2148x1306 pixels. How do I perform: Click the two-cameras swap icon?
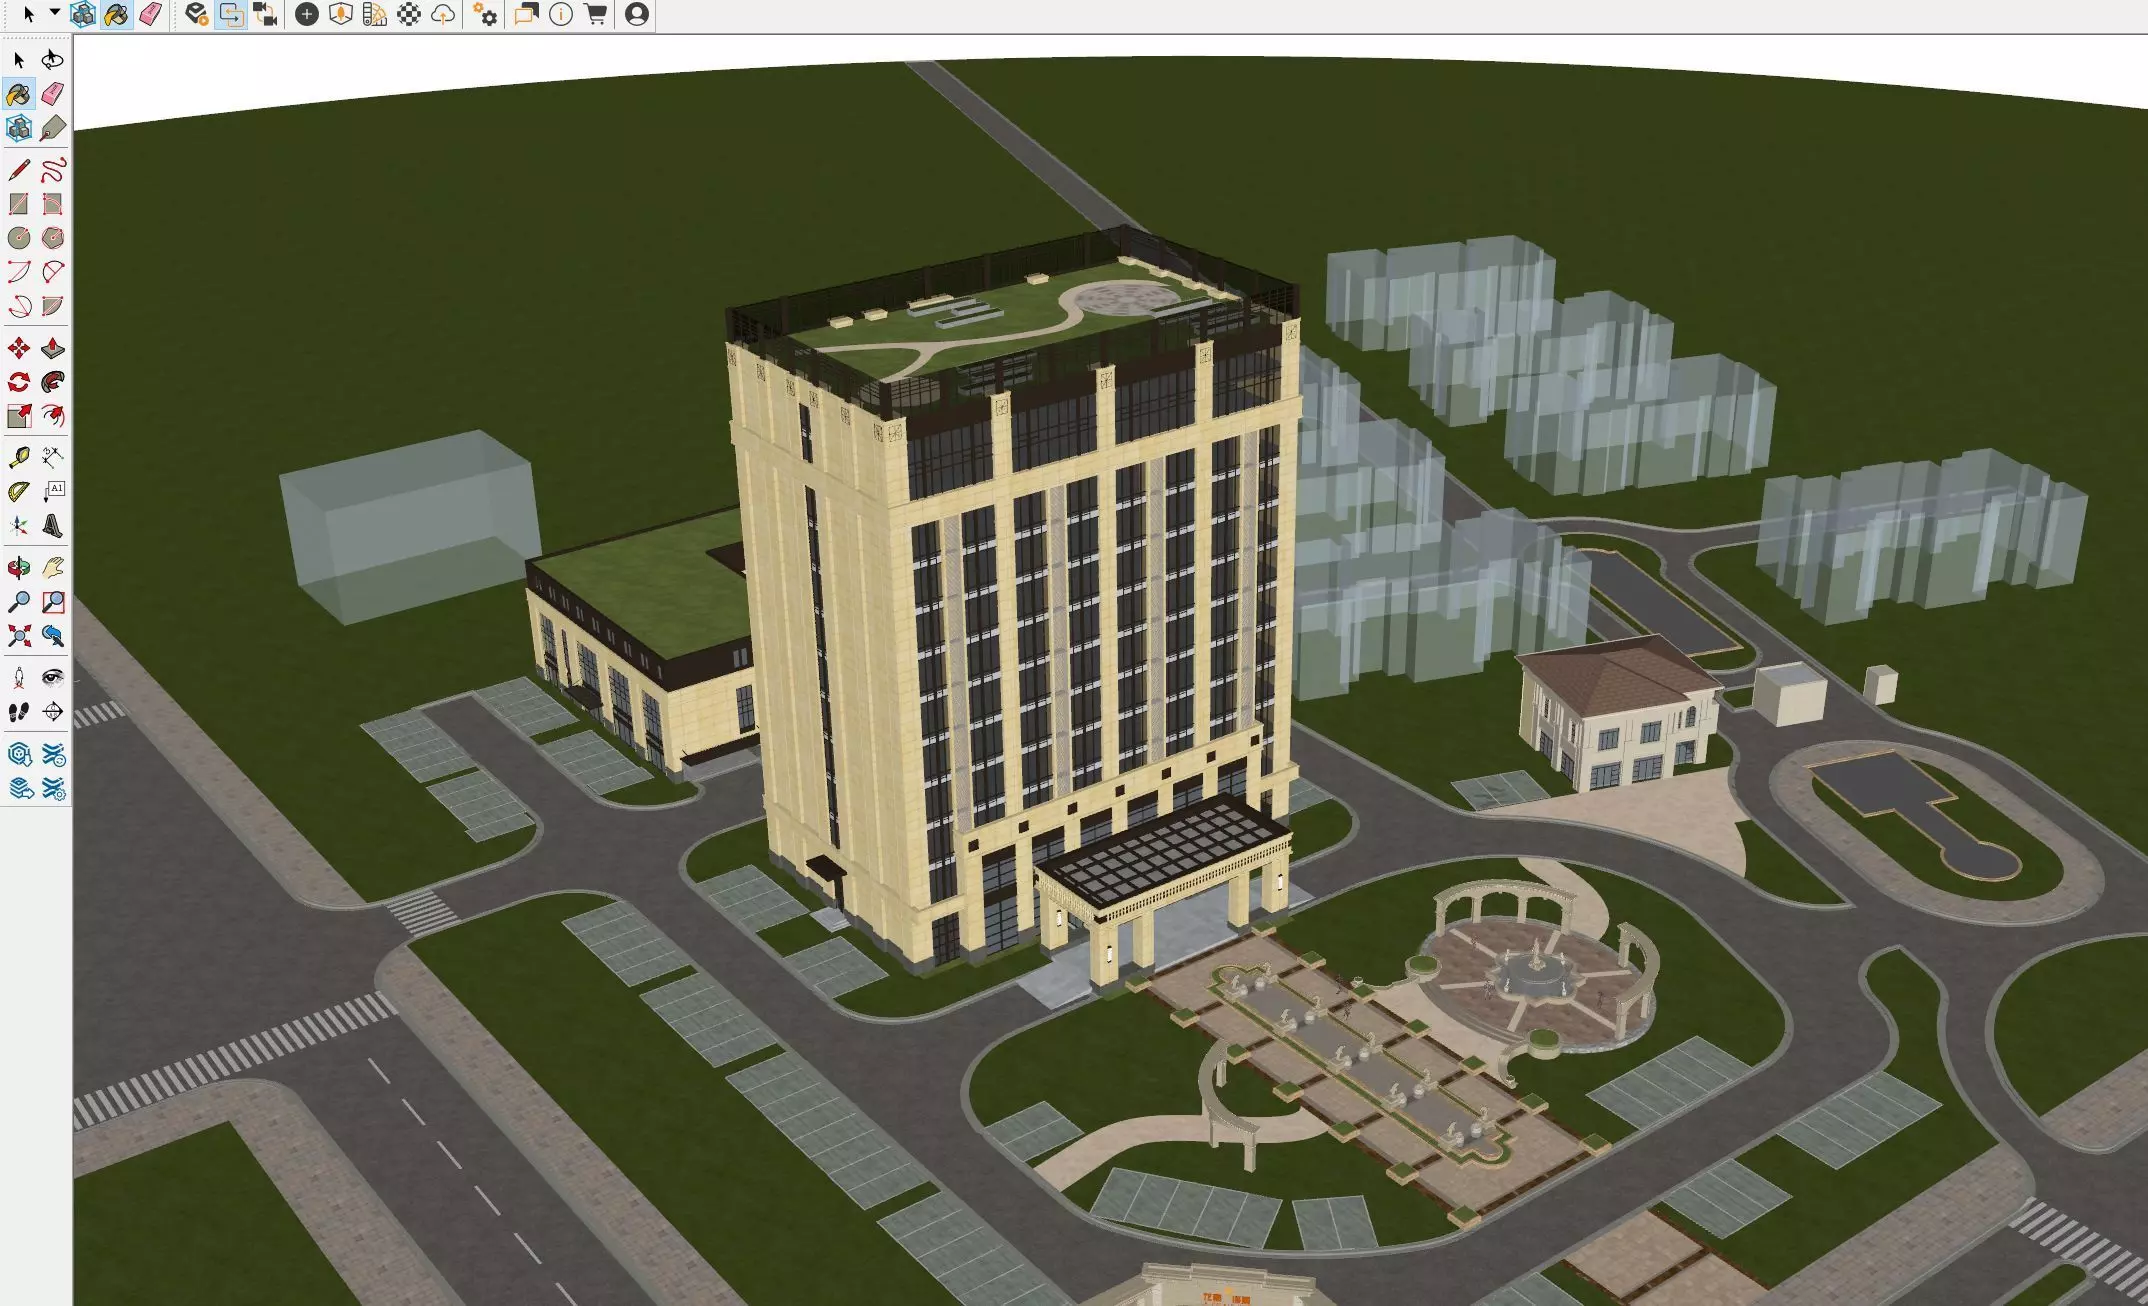tap(265, 14)
